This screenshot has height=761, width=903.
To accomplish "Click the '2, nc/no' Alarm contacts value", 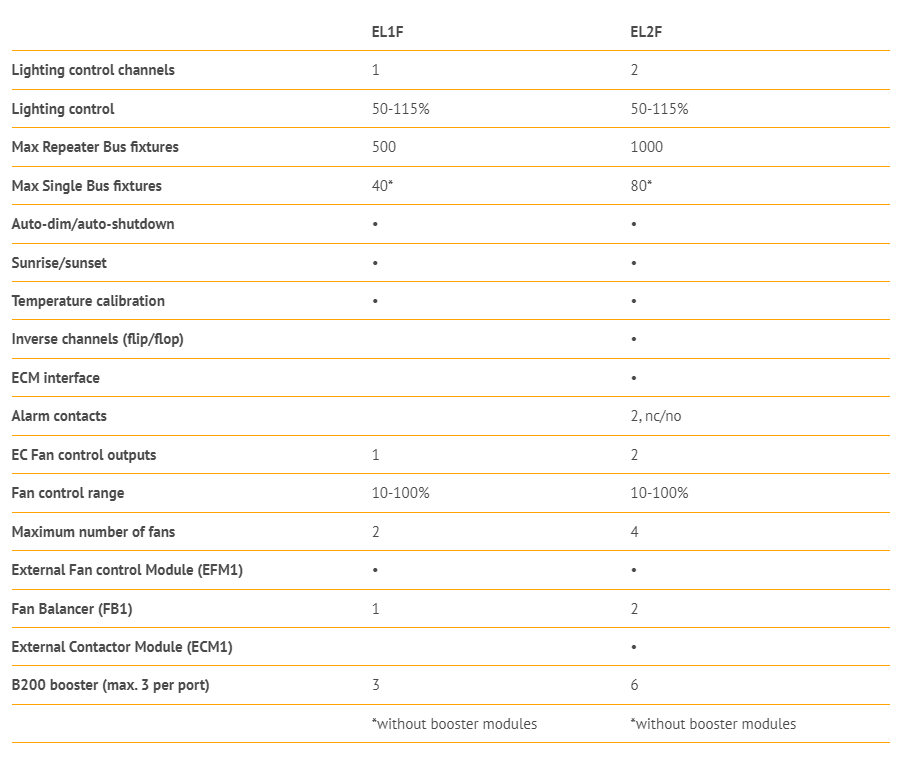I will [655, 416].
